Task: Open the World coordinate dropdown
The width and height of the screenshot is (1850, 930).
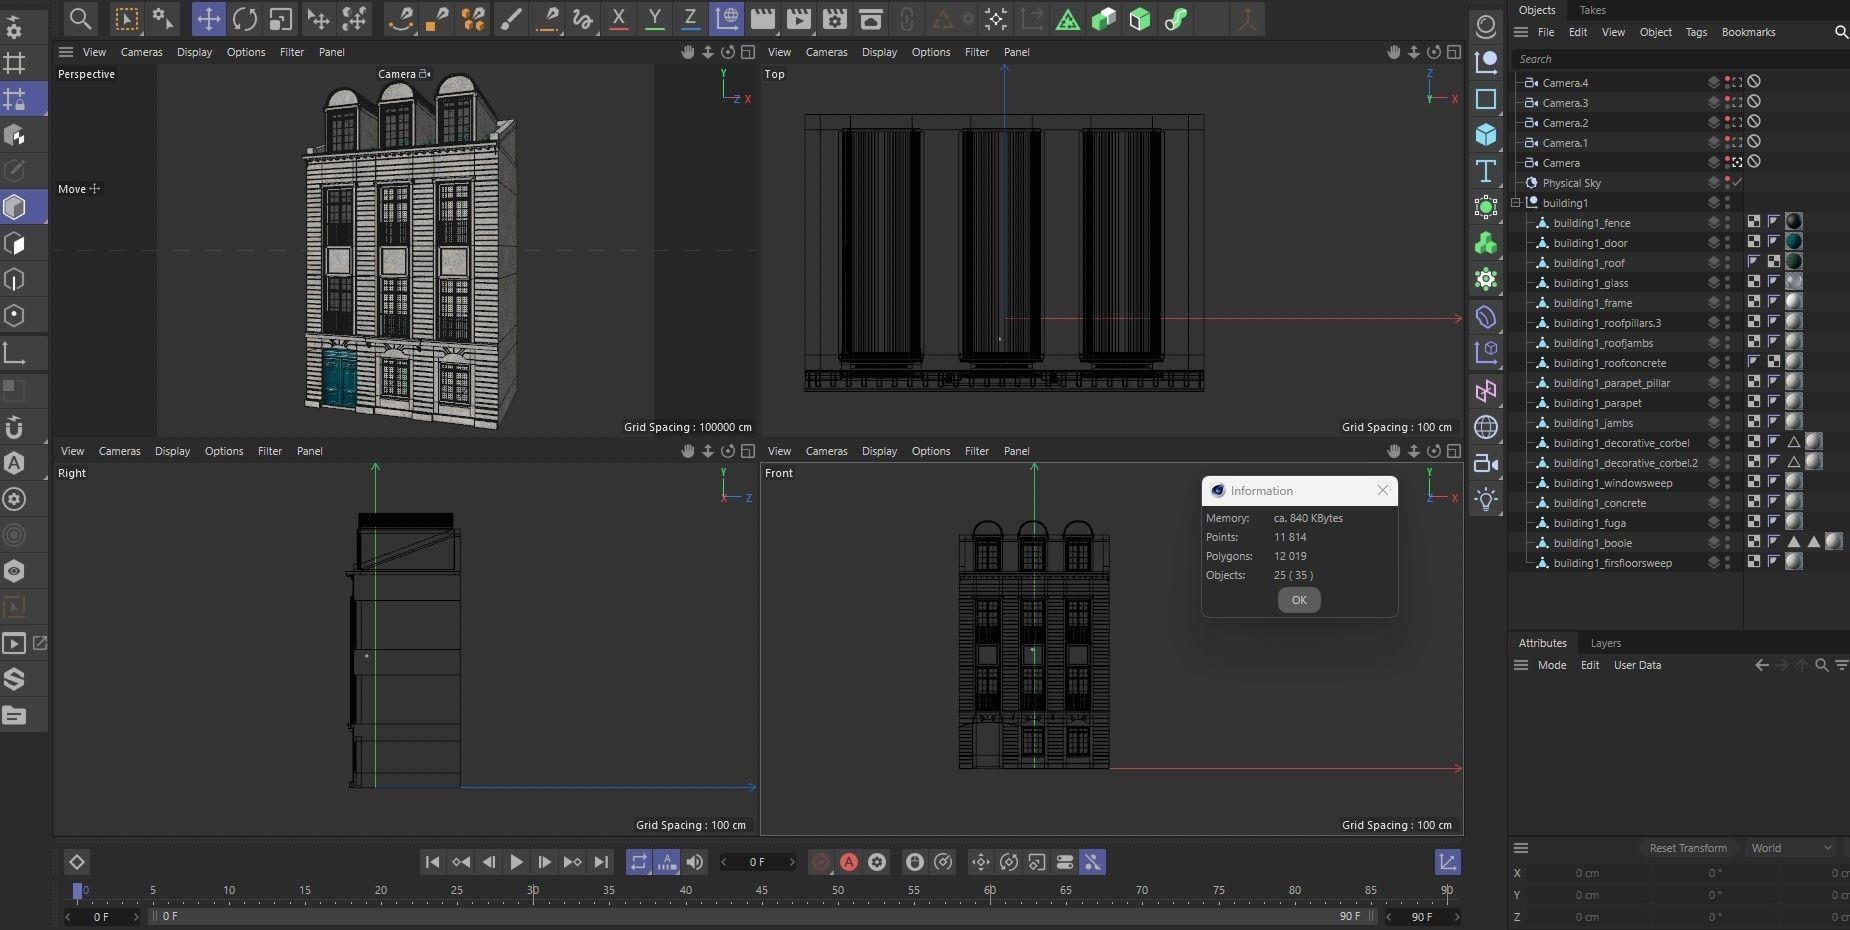Action: pyautogui.click(x=1791, y=848)
